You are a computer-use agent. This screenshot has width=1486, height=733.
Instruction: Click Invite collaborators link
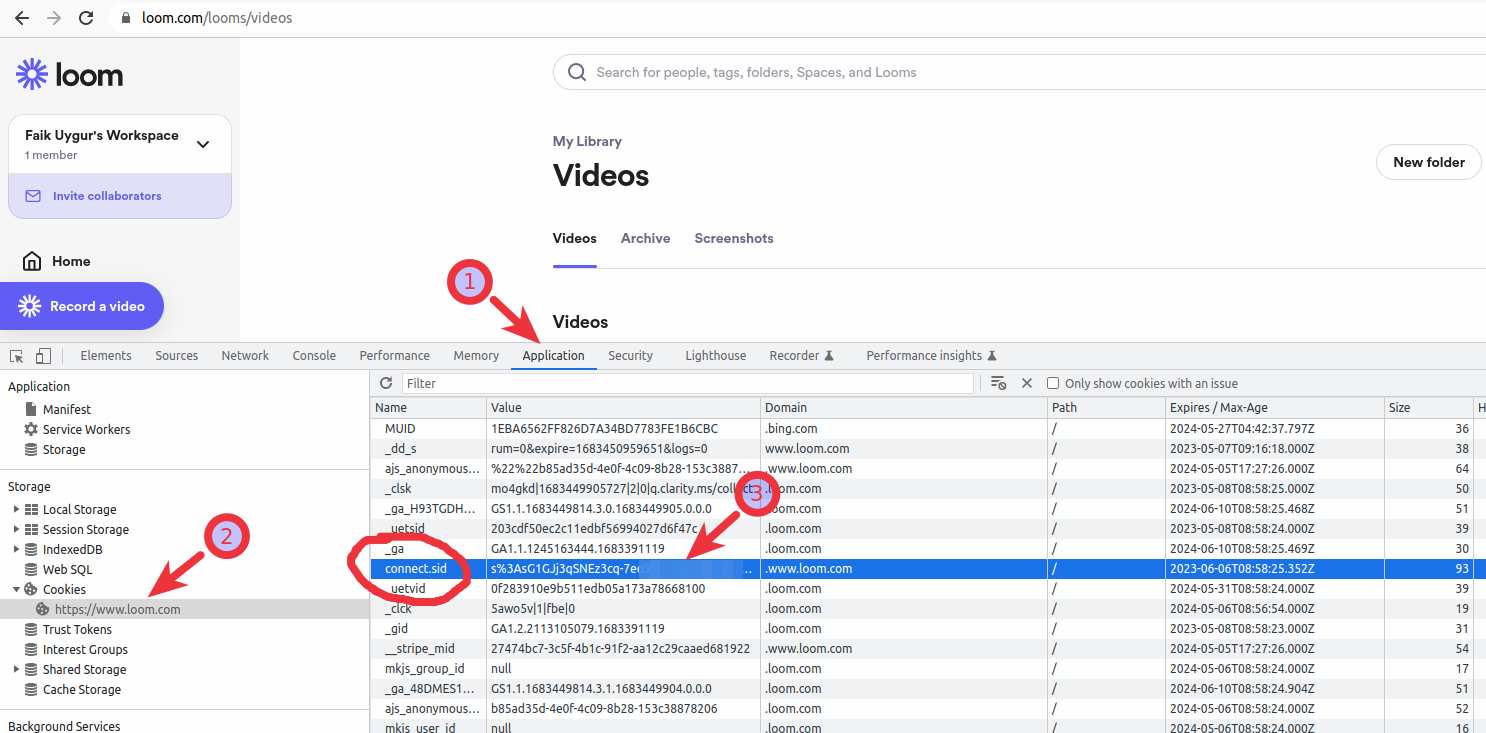point(107,196)
